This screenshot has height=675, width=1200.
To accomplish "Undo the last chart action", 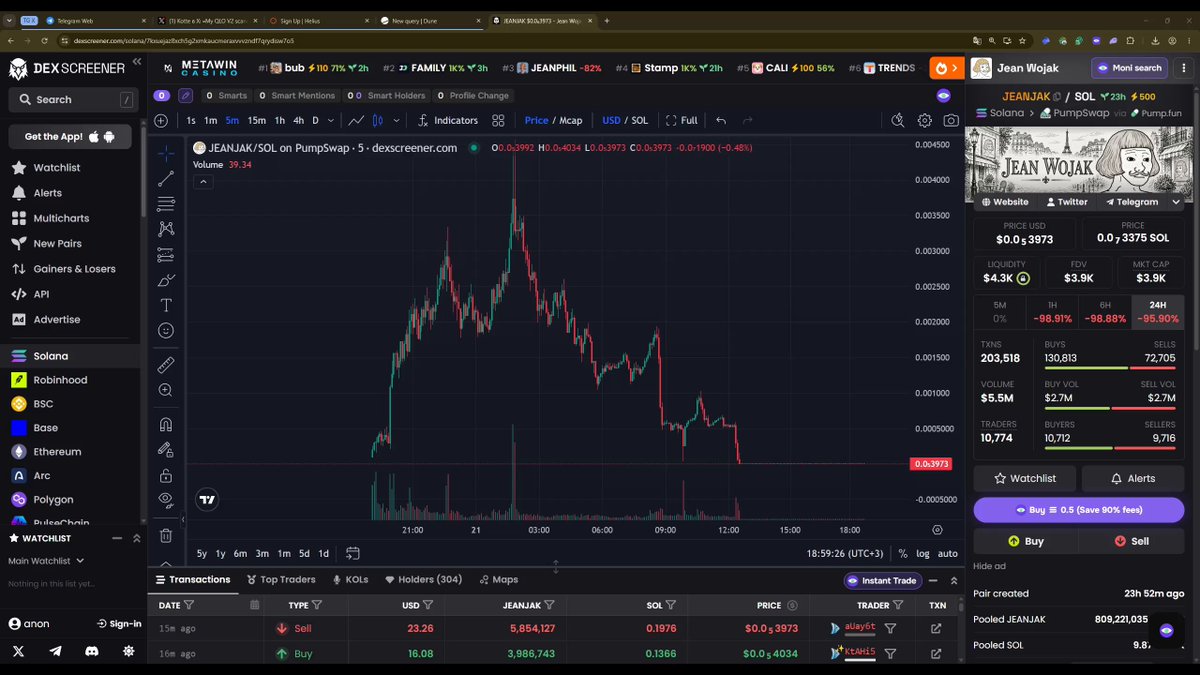I will pyautogui.click(x=721, y=120).
